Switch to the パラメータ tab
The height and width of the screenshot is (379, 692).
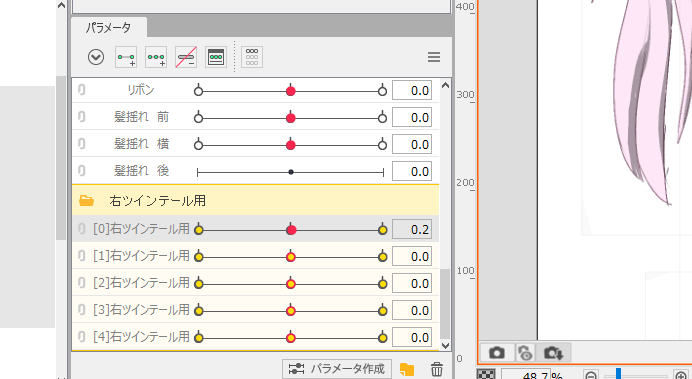pos(109,27)
